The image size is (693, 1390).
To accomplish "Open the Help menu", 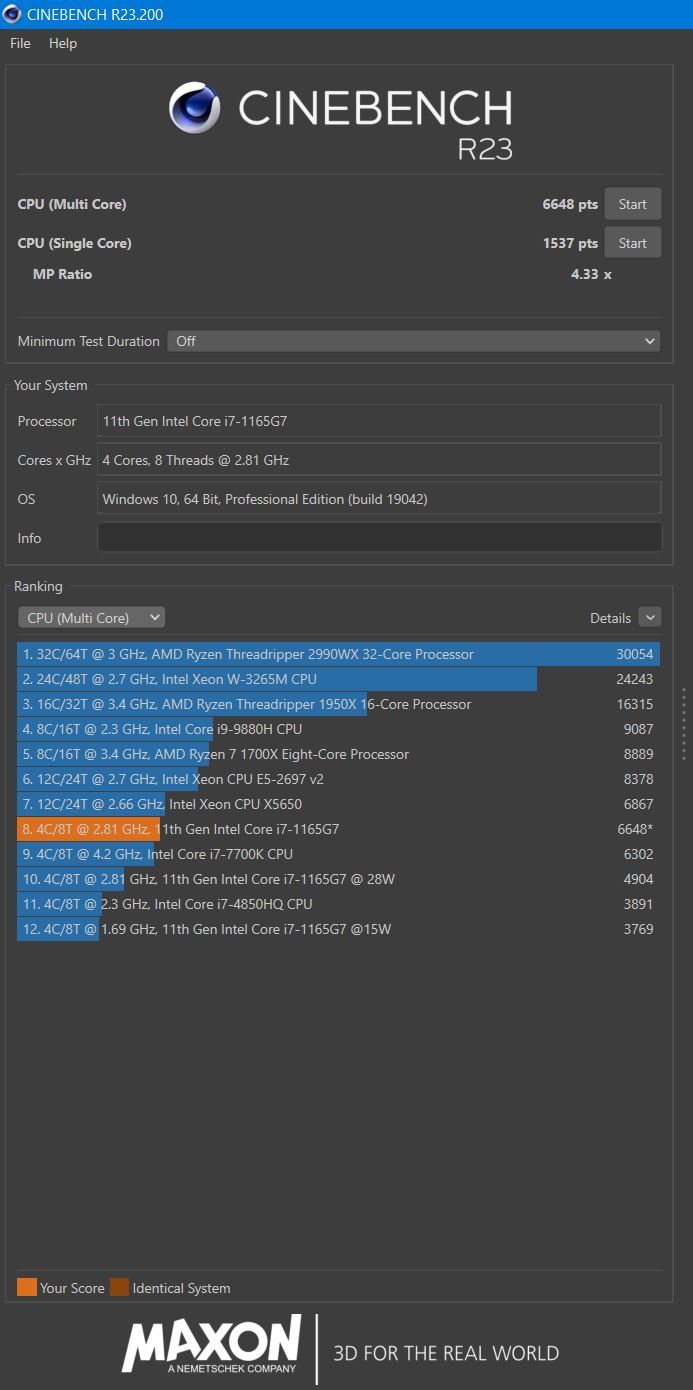I will 63,43.
